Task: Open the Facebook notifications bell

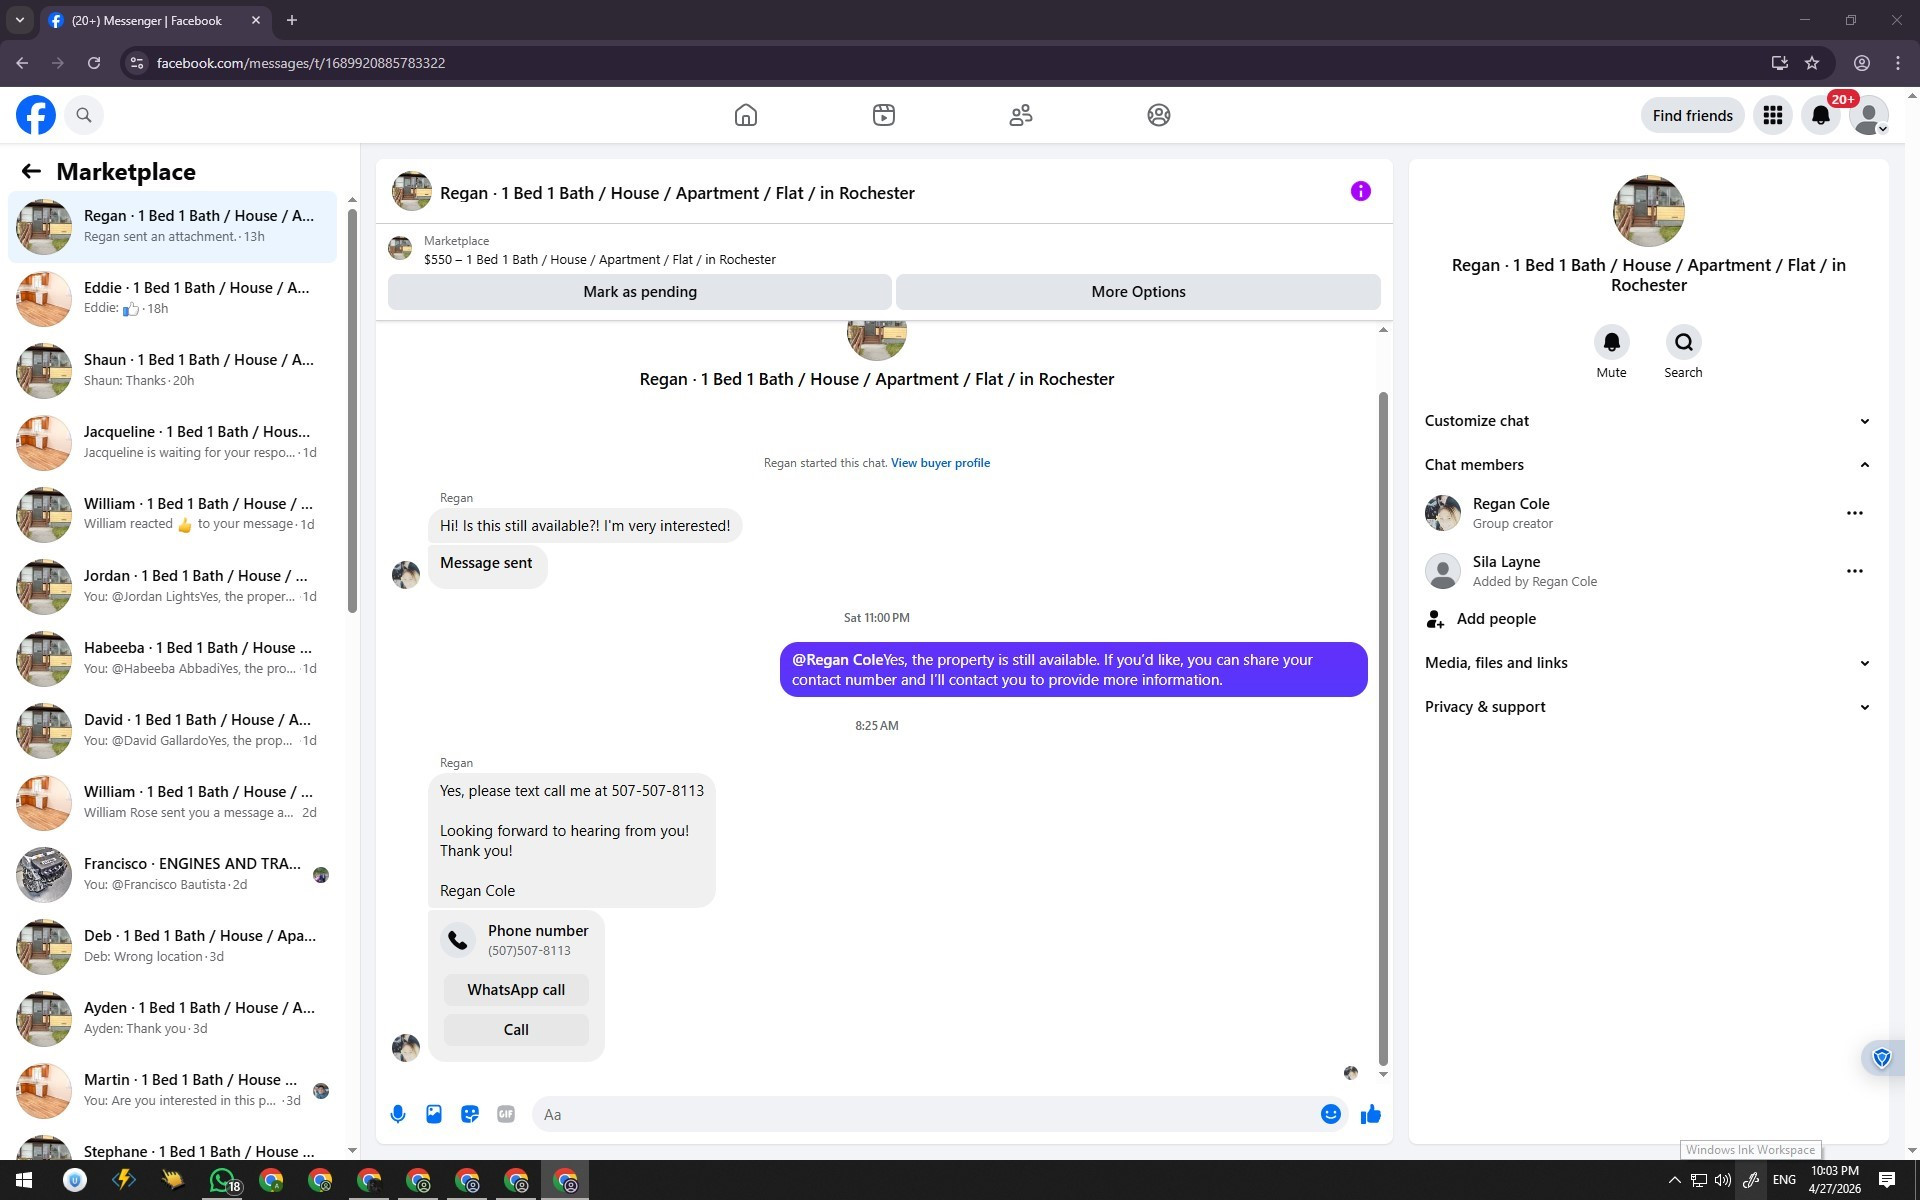Action: point(1820,115)
